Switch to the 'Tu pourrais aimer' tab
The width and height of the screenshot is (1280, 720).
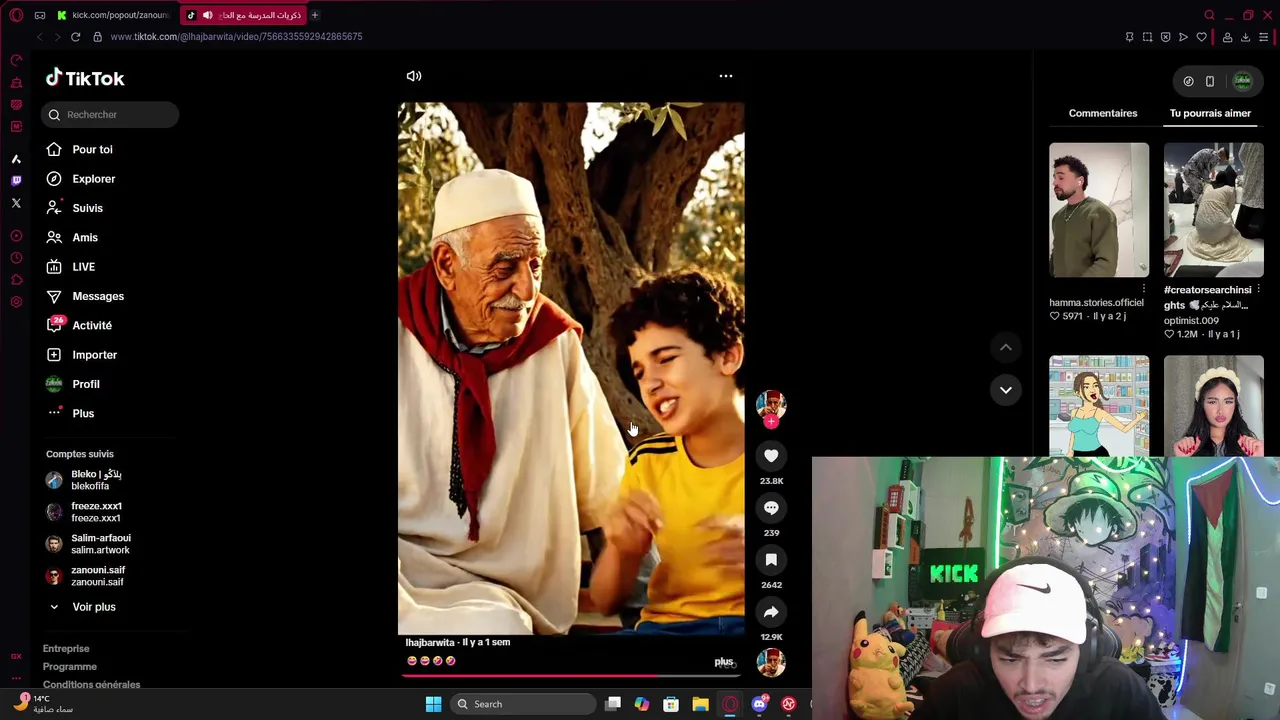click(1210, 113)
